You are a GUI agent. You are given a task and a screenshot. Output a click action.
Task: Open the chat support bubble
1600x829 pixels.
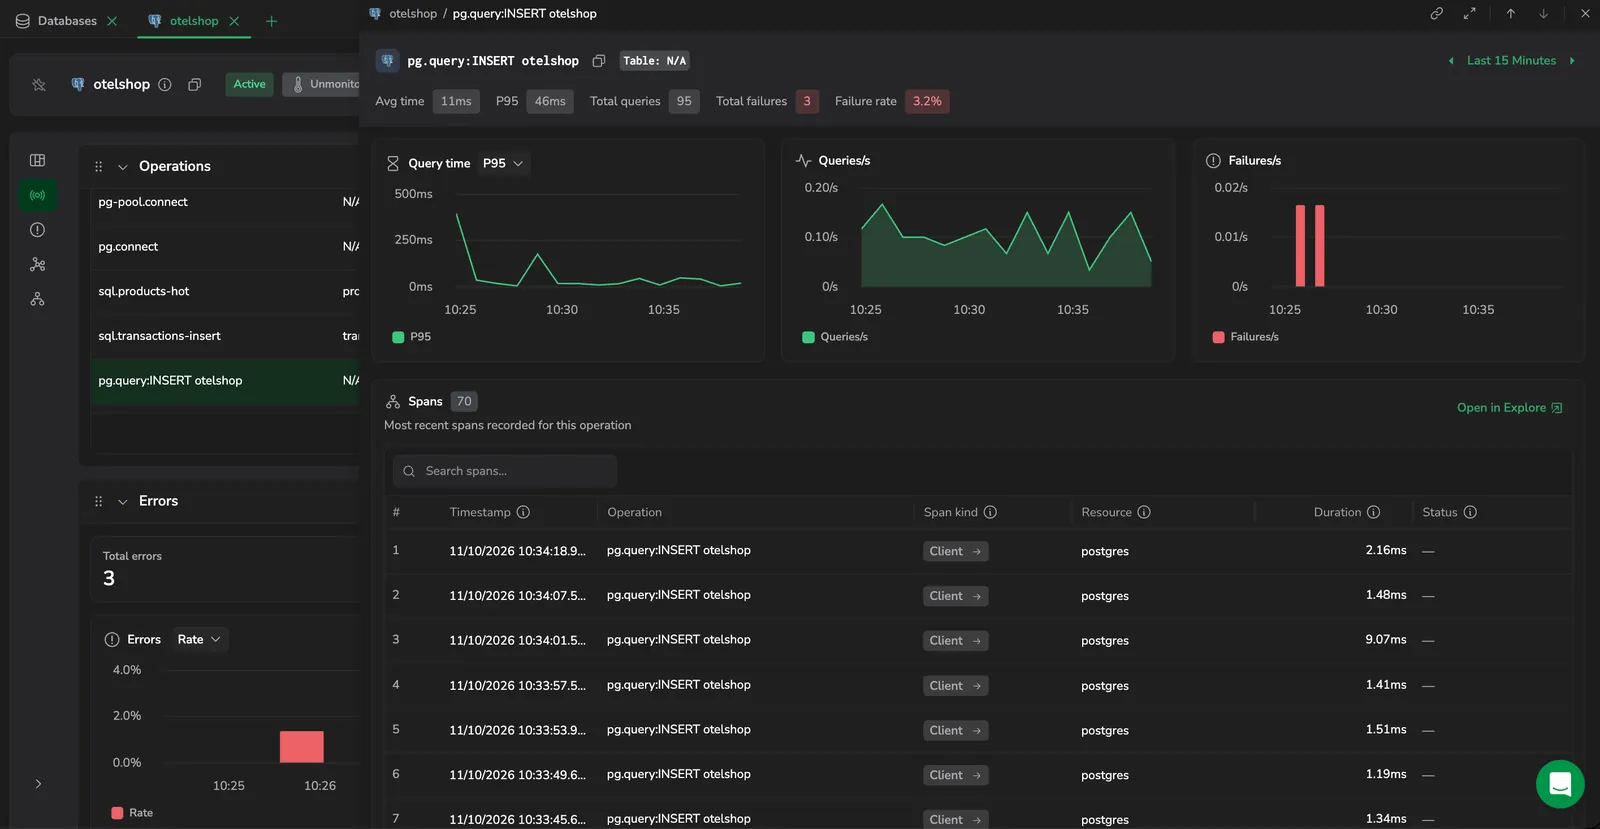coord(1560,784)
